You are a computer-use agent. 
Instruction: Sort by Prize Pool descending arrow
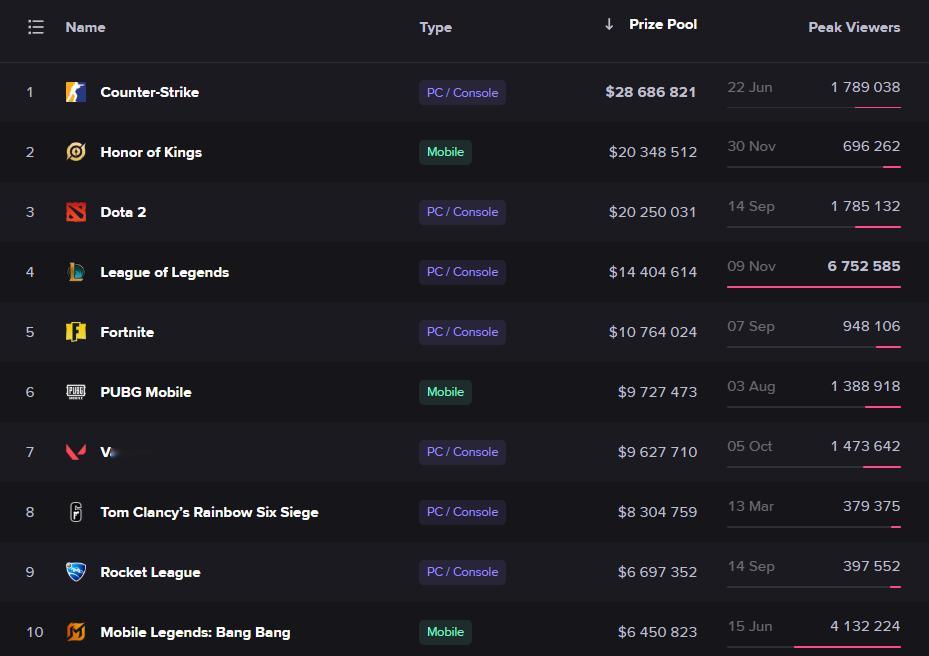tap(609, 24)
